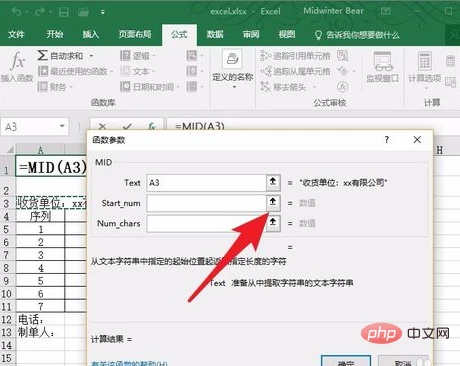Viewport: 460px width, 366px height.
Task: Click the Save icon in title bar
Action: point(63,12)
